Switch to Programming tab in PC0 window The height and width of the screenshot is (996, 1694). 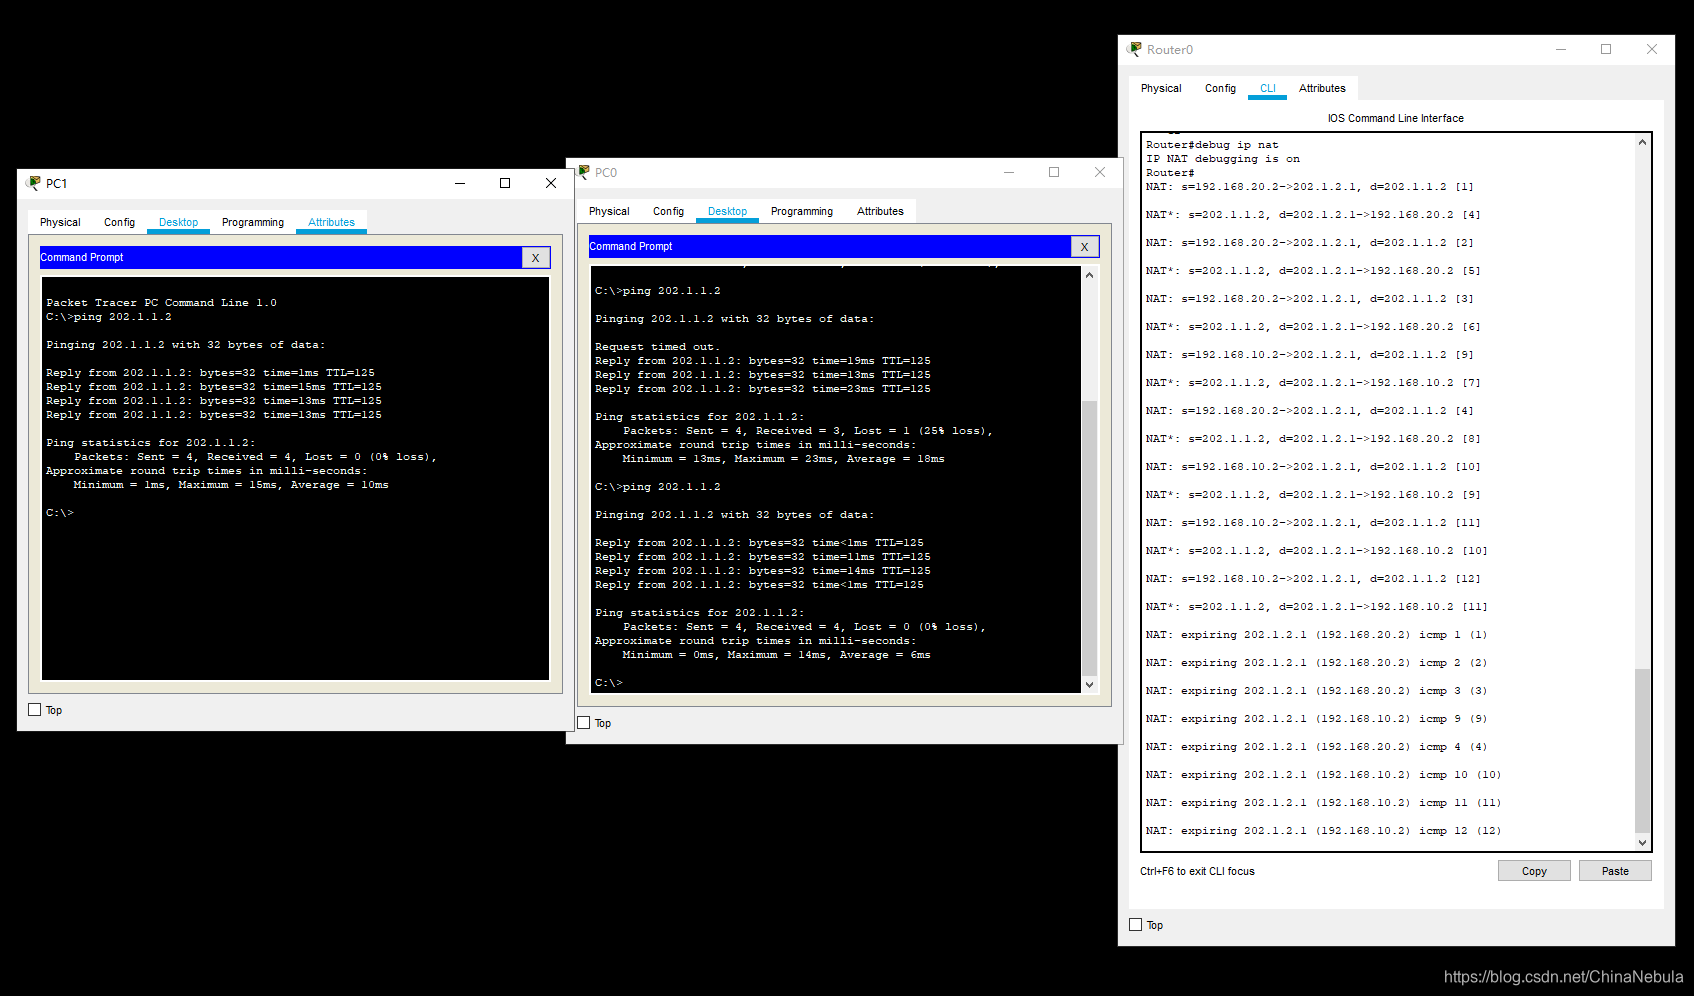point(802,211)
